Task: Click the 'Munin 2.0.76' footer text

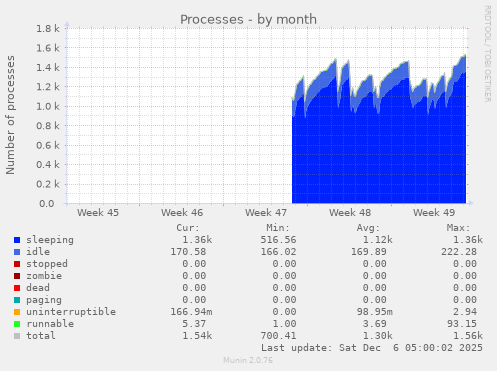Action: (x=248, y=360)
